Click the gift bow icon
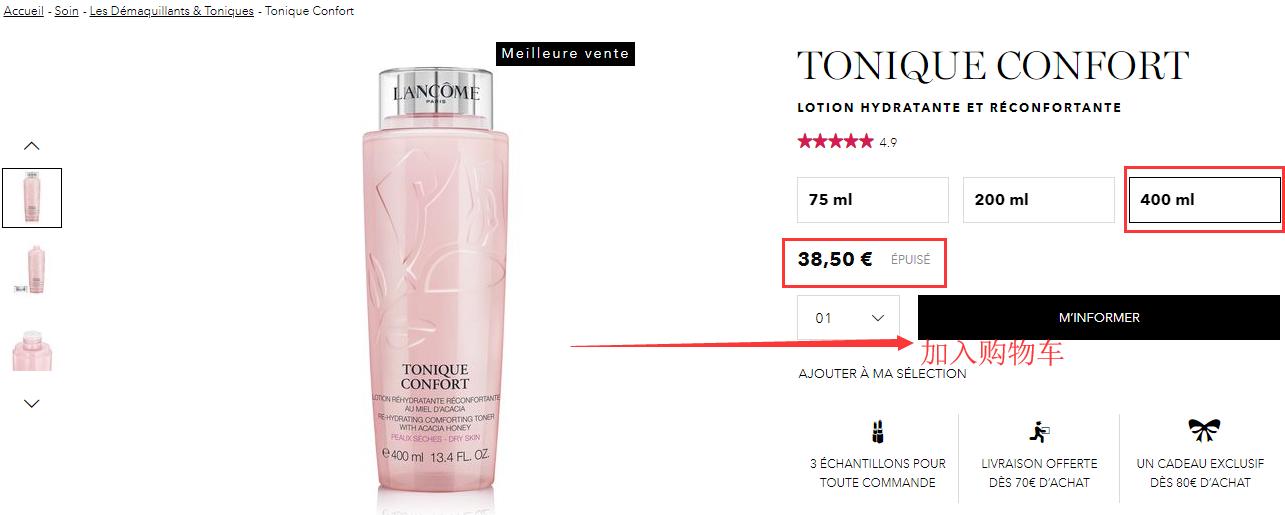 pyautogui.click(x=1200, y=431)
